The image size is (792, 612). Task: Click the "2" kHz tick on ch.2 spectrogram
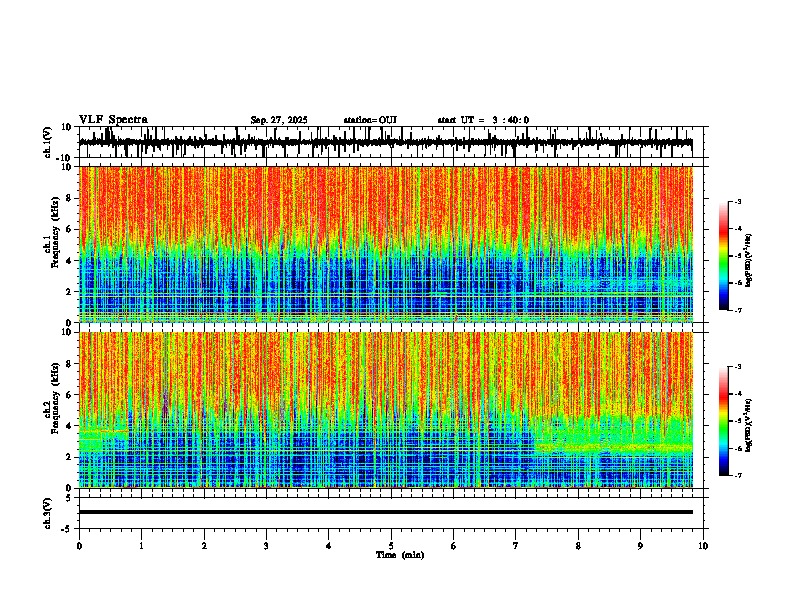[x=70, y=457]
